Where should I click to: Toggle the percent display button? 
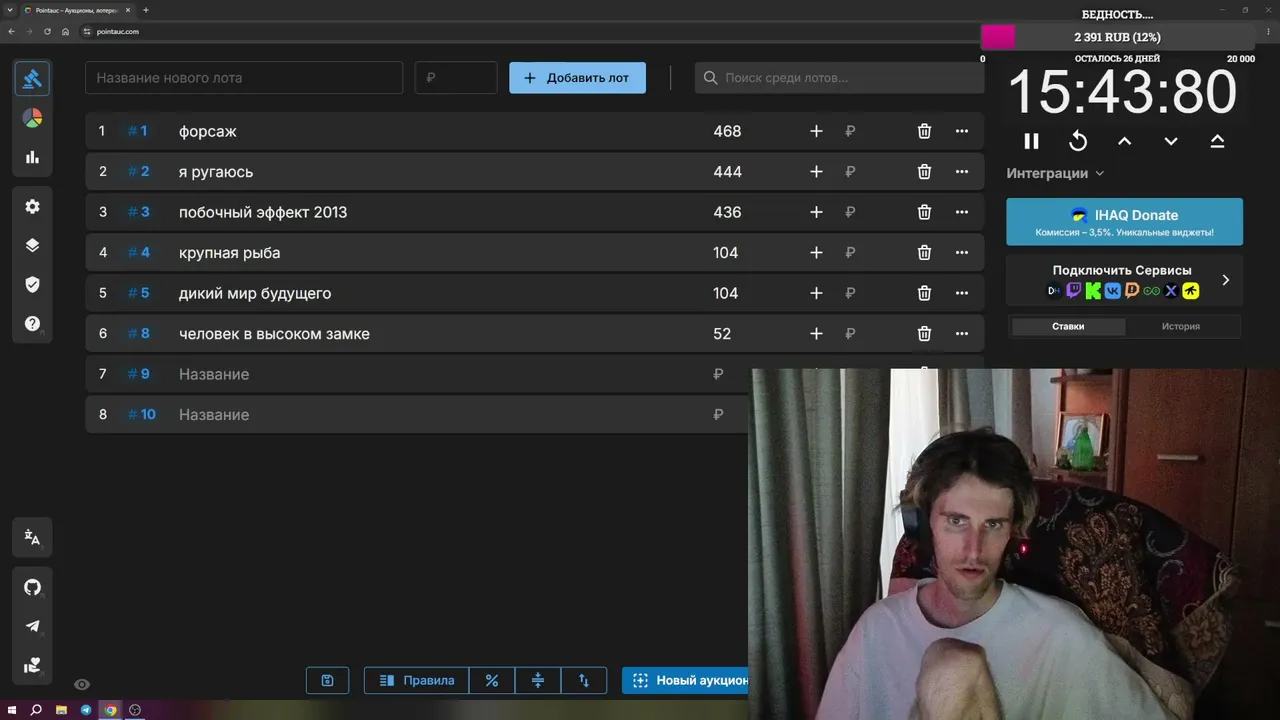click(491, 680)
